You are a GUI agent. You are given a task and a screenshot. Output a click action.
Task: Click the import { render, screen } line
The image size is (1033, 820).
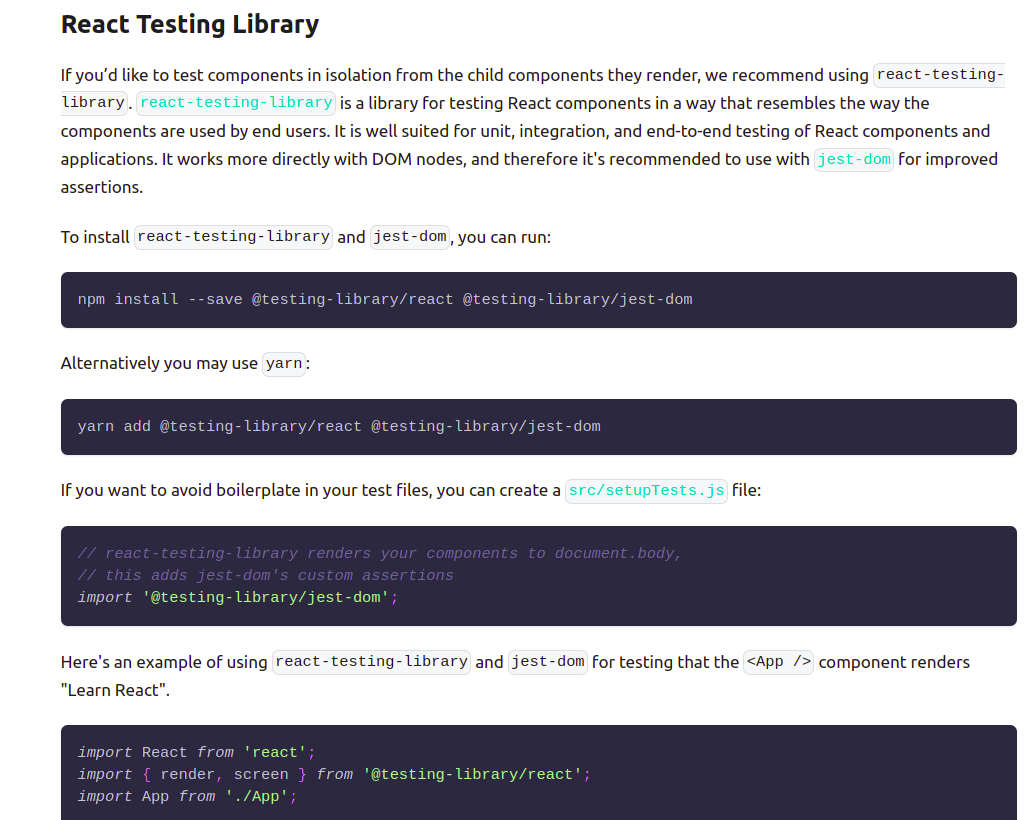[334, 775]
